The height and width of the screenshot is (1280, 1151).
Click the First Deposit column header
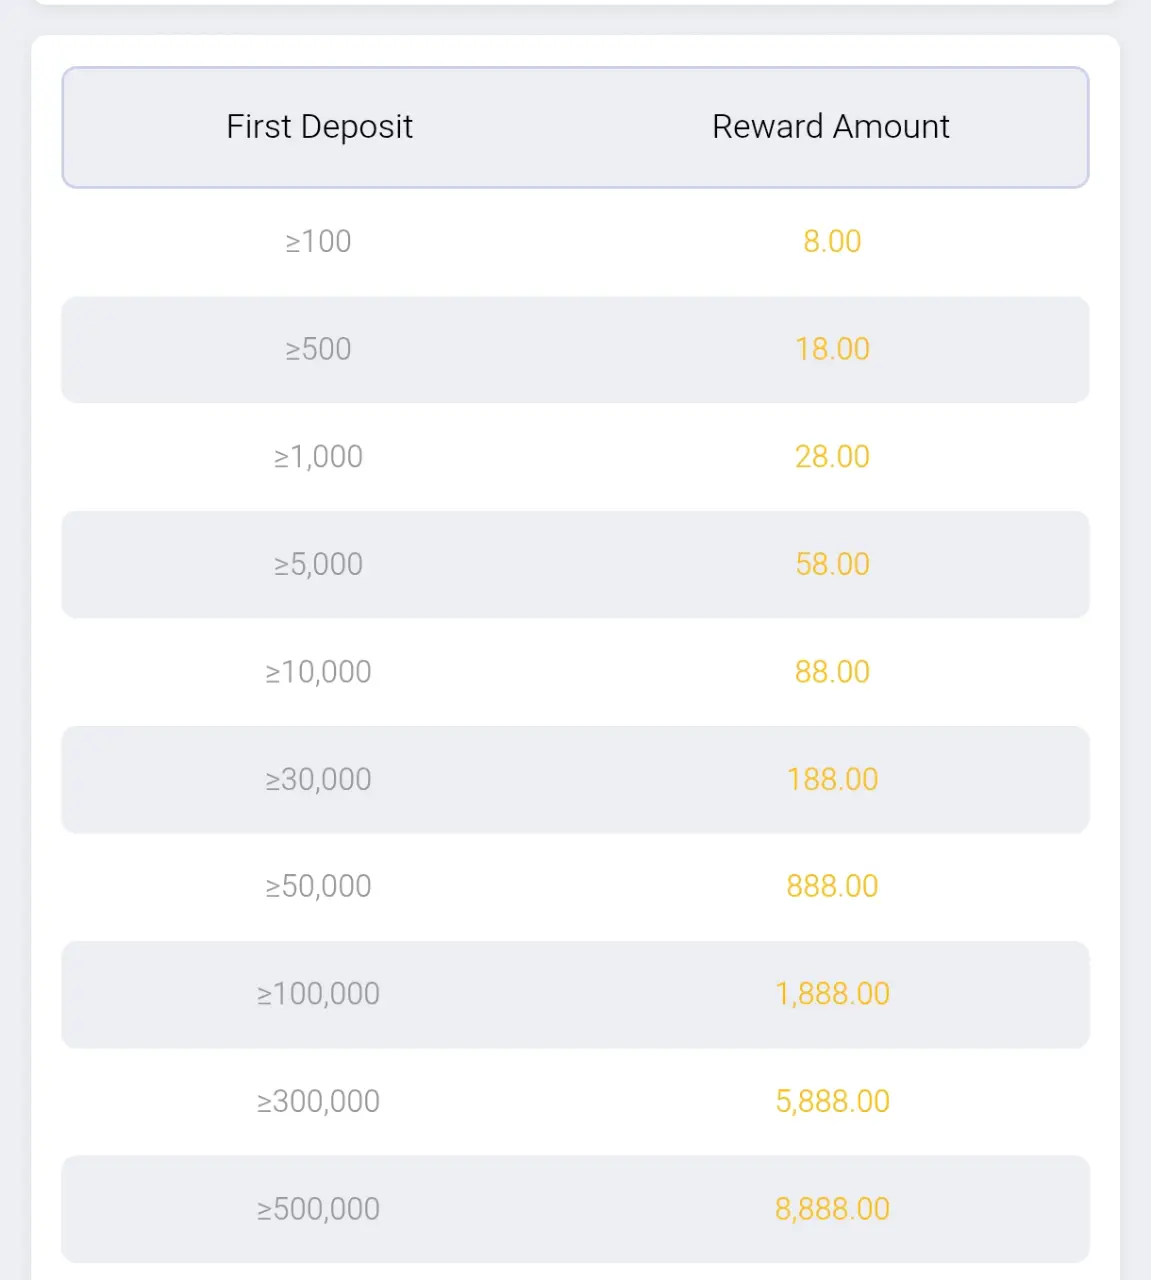pyautogui.click(x=319, y=127)
